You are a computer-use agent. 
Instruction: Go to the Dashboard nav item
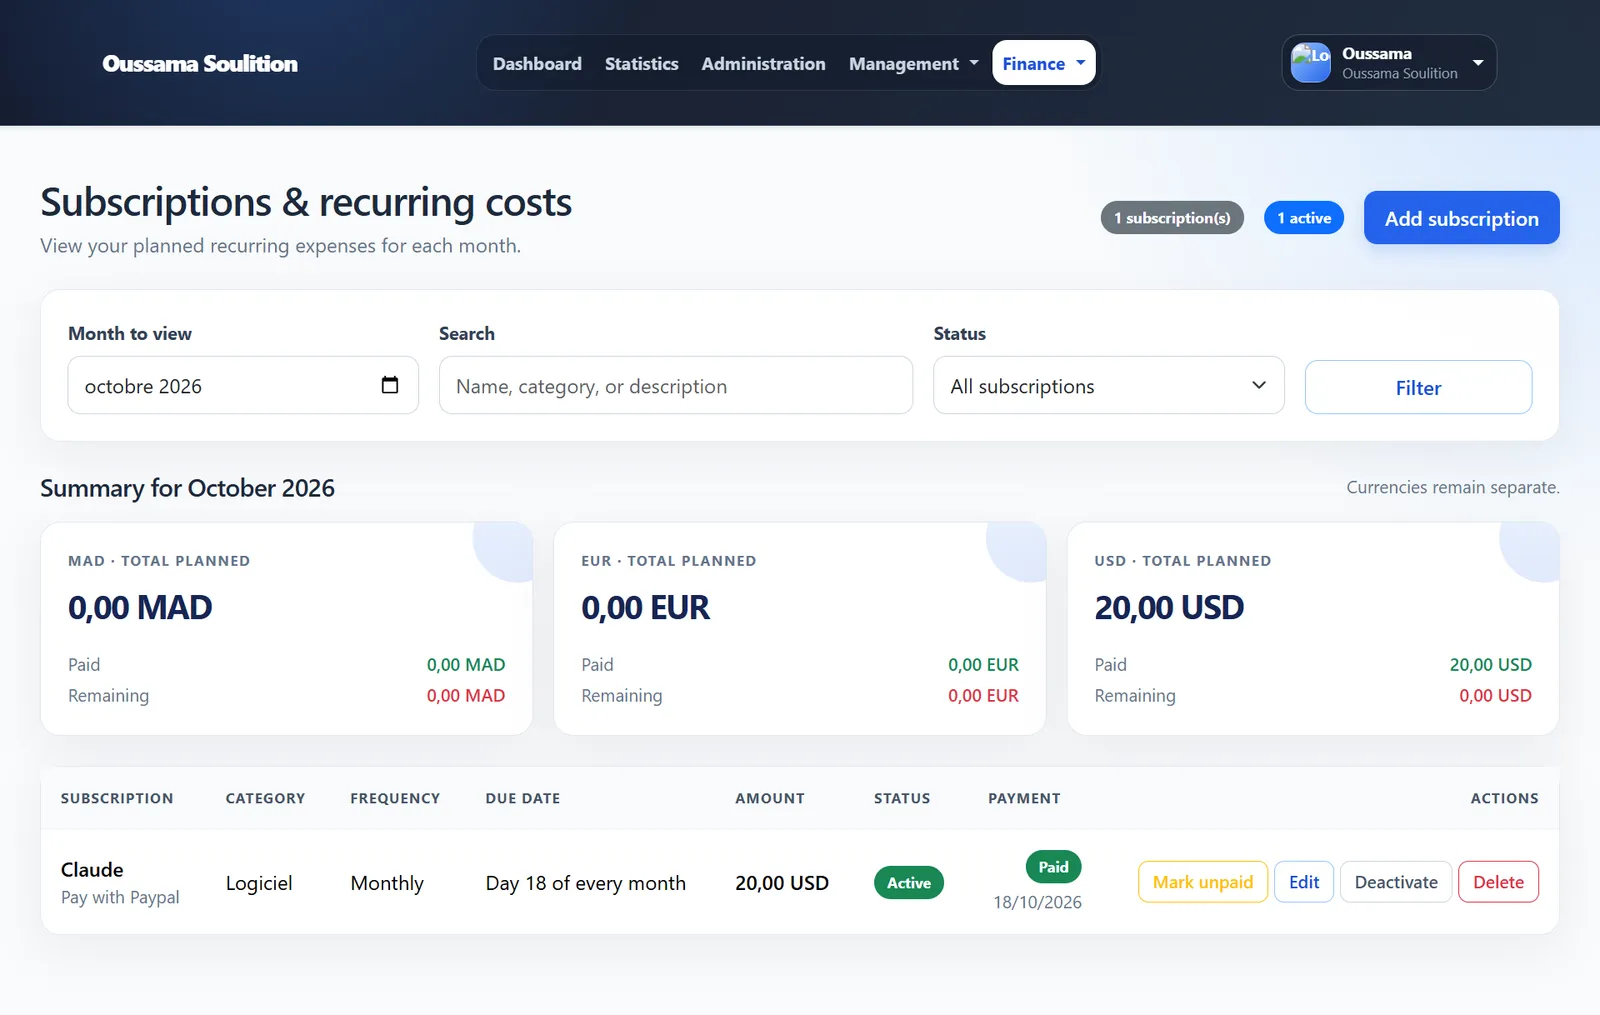click(x=537, y=63)
